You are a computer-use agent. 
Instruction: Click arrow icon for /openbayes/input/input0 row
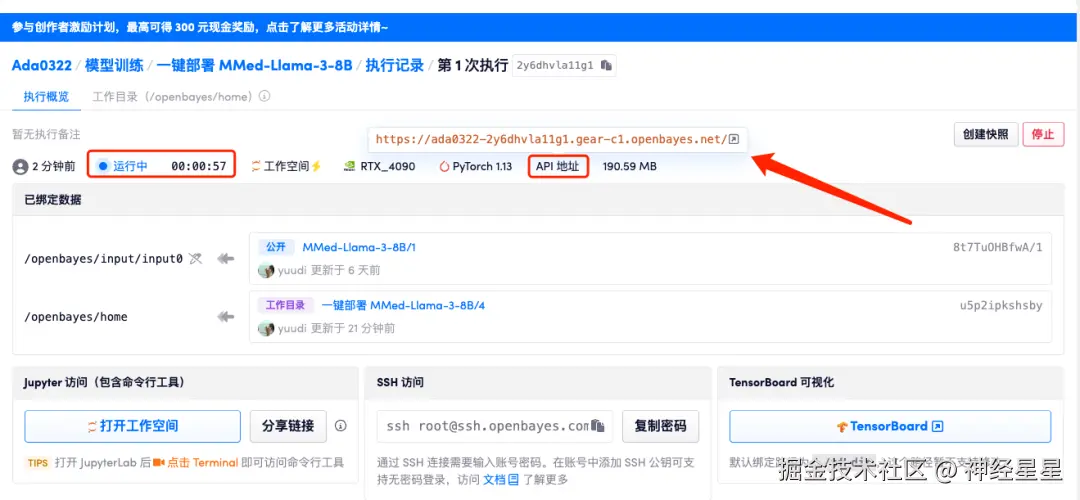(226, 258)
